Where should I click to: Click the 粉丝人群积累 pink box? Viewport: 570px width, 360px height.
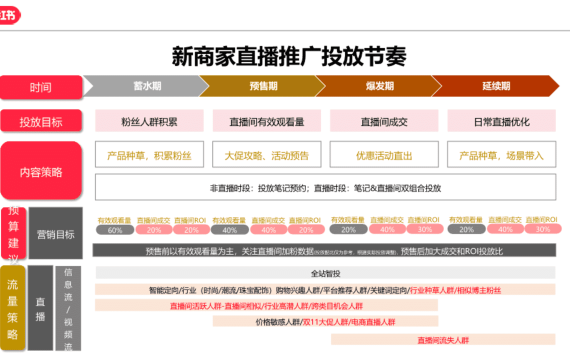coord(149,121)
